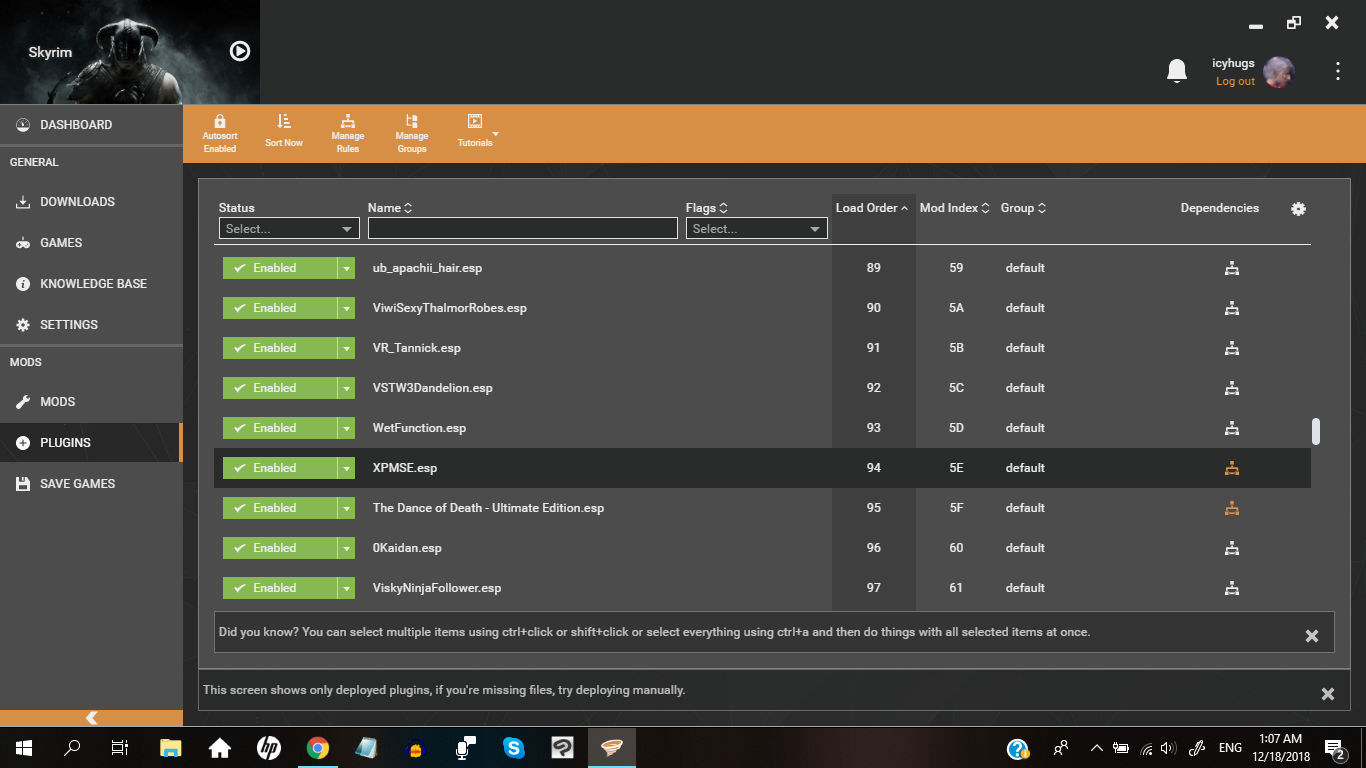Open notifications bell icon

point(1177,71)
